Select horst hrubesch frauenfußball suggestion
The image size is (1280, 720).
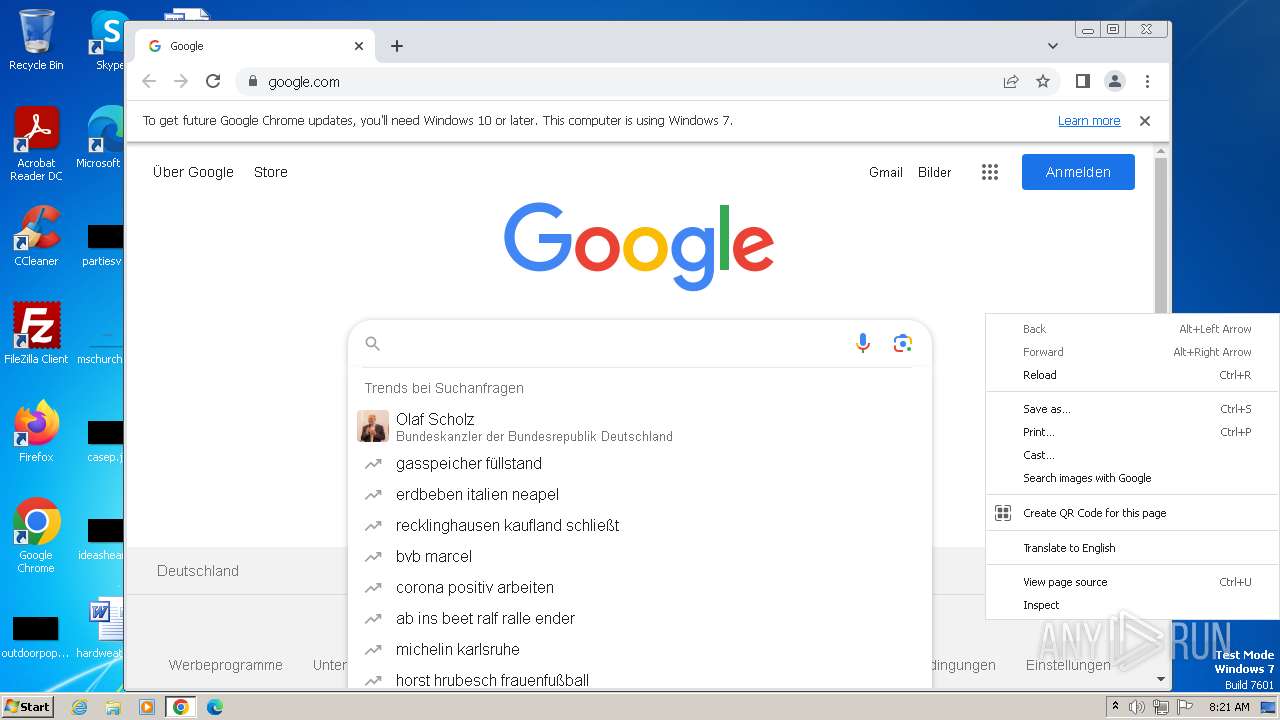[640, 680]
